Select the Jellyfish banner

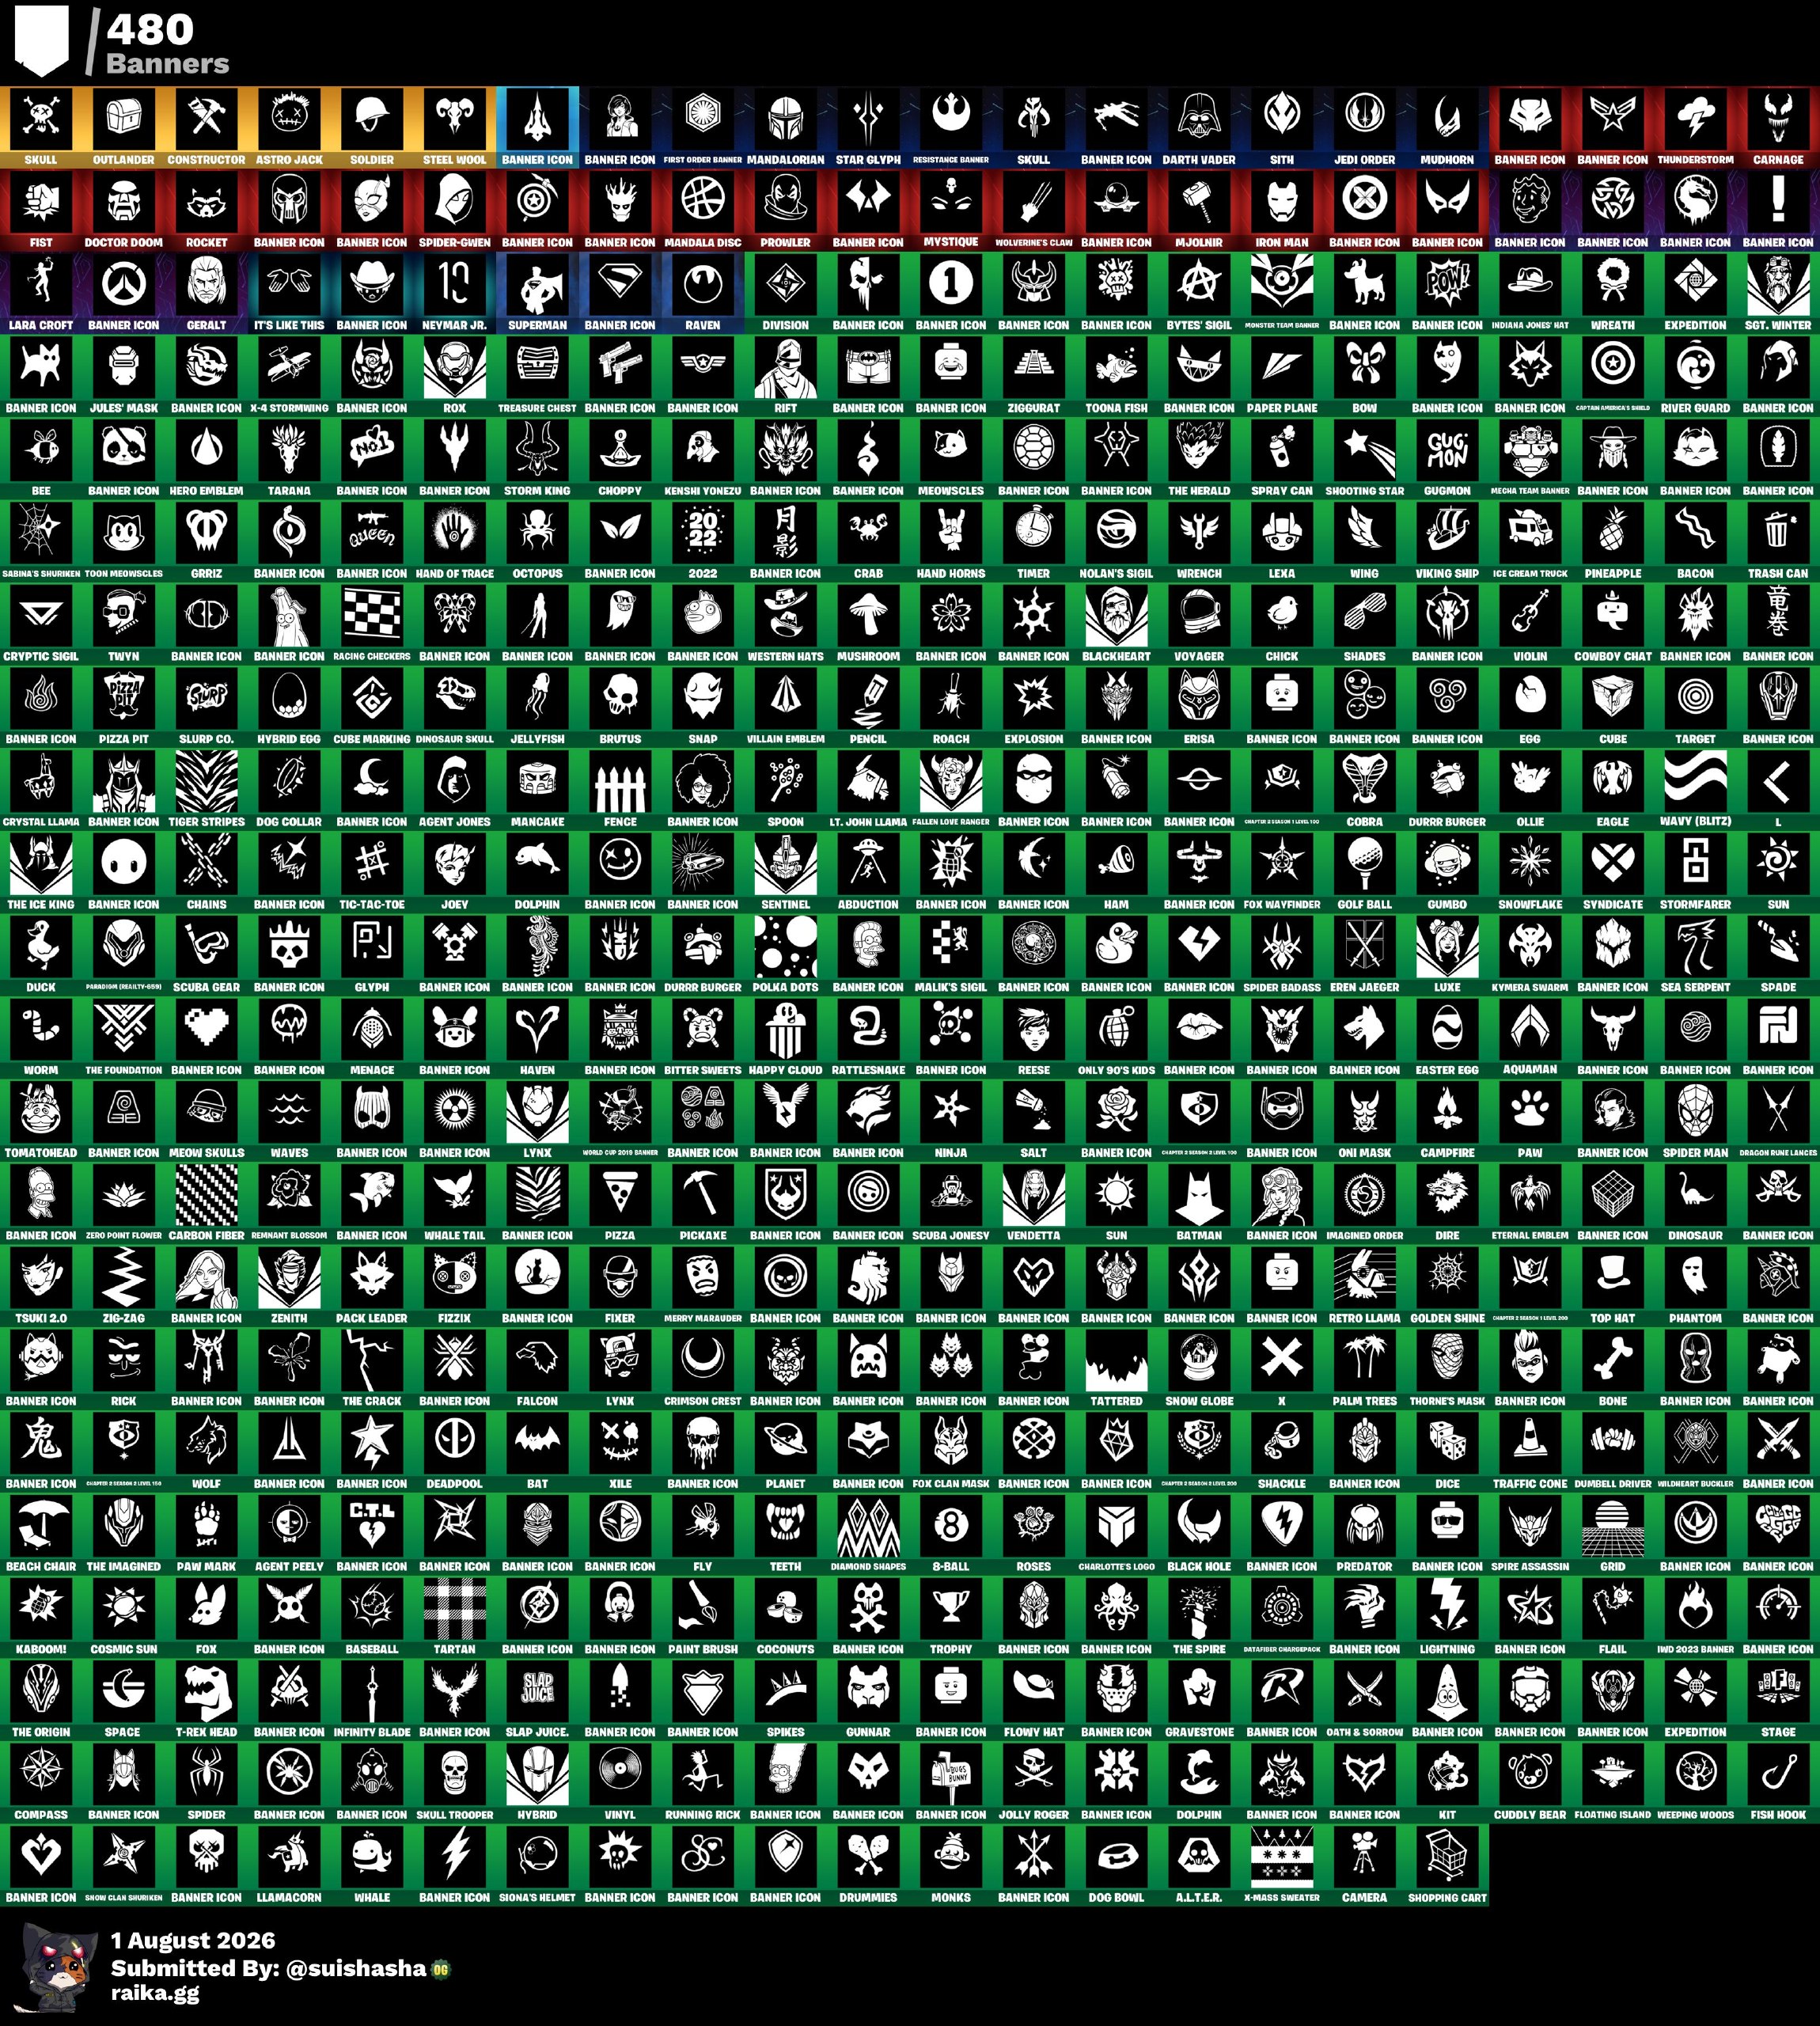pyautogui.click(x=537, y=707)
